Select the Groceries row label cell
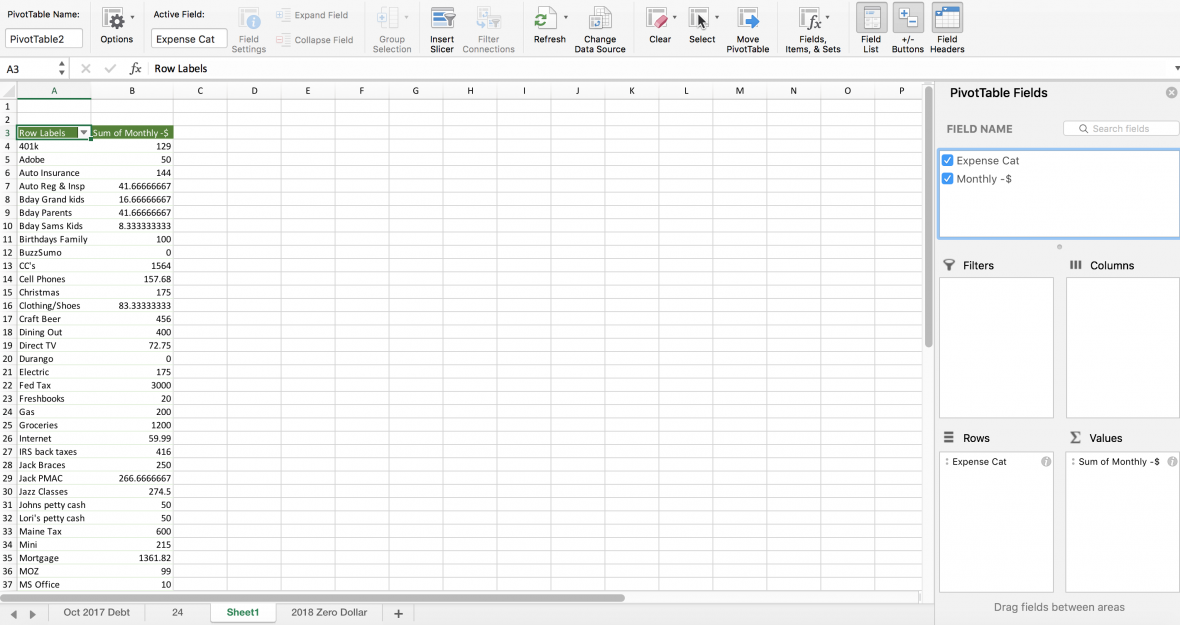The image size is (1180, 625). pyautogui.click(x=54, y=425)
